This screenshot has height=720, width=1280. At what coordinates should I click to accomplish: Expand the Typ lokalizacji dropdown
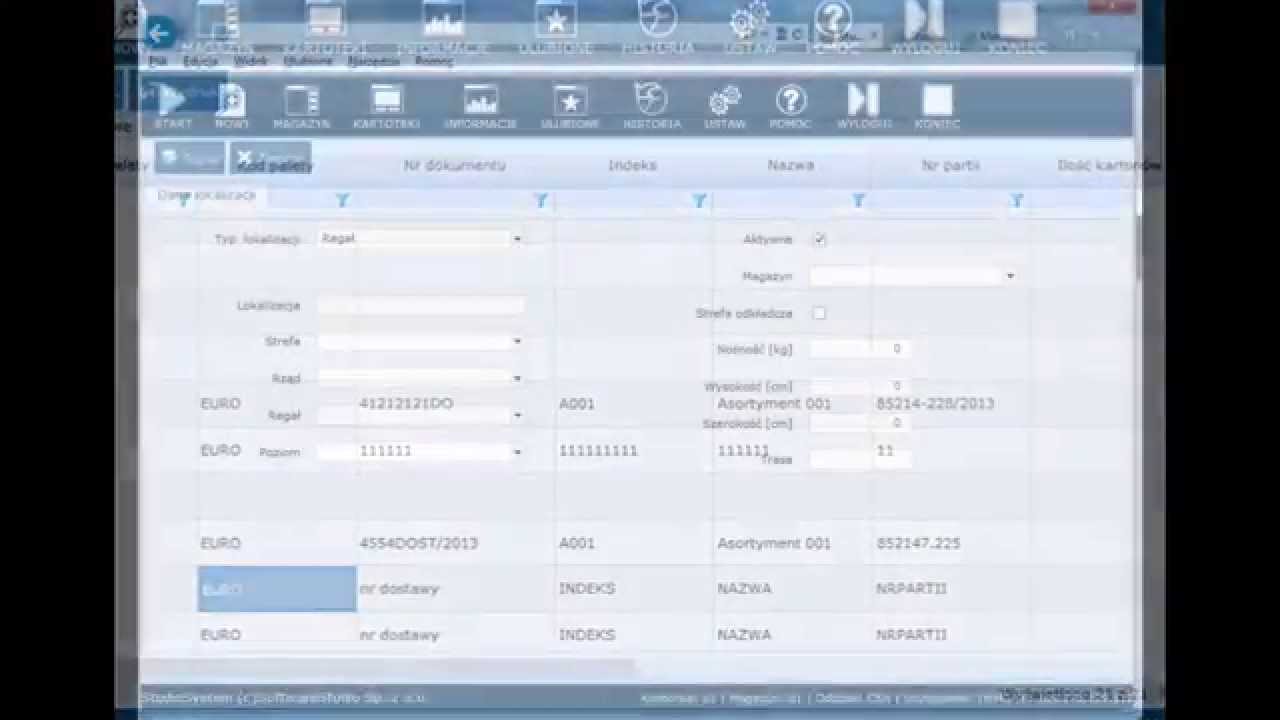pos(517,239)
